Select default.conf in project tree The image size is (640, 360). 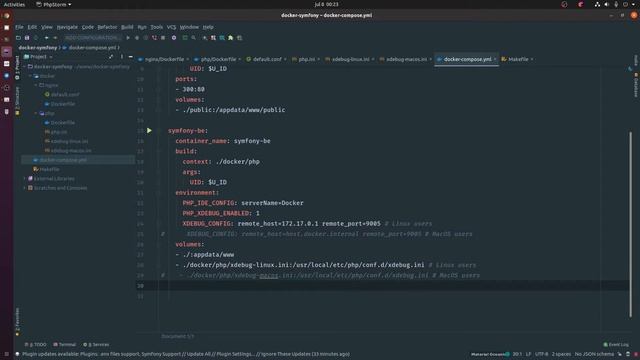62,94
